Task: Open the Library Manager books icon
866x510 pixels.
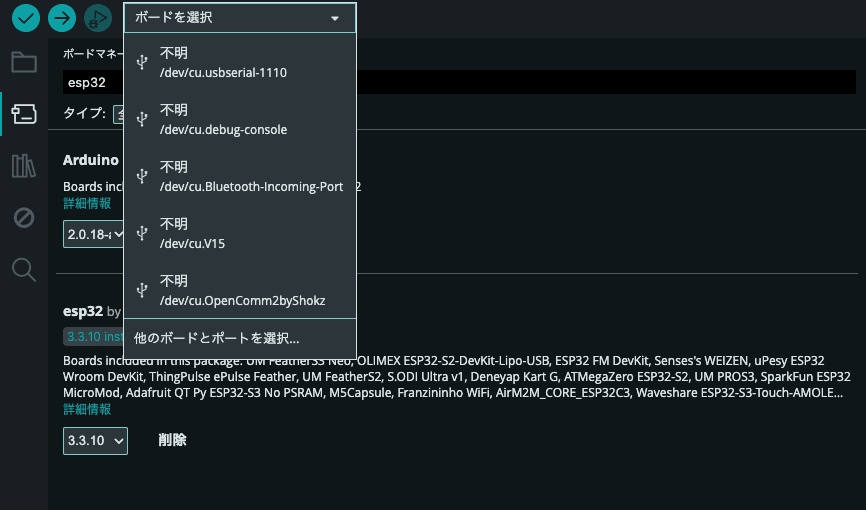Action: click(x=24, y=166)
